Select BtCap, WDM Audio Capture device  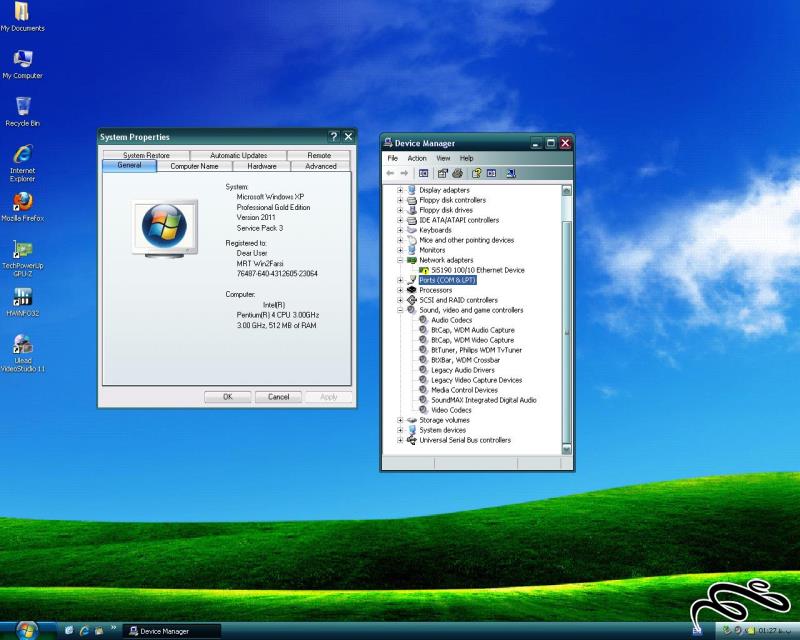(x=473, y=330)
